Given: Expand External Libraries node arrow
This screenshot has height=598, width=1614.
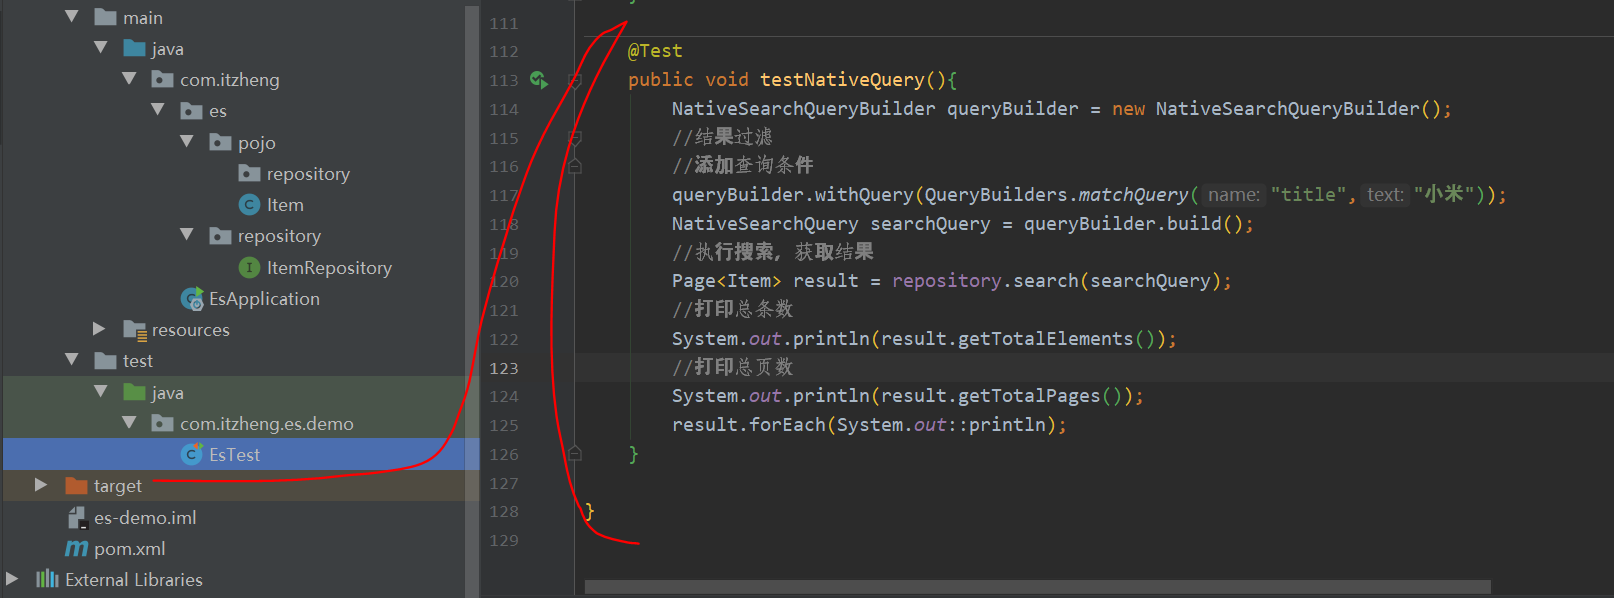Looking at the screenshot, I should [x=12, y=579].
